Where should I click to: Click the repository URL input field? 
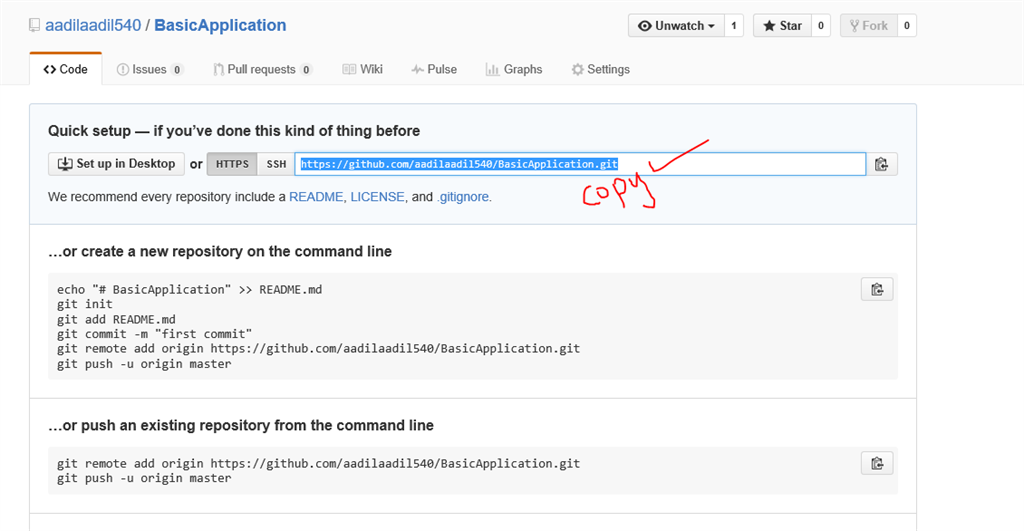[580, 164]
